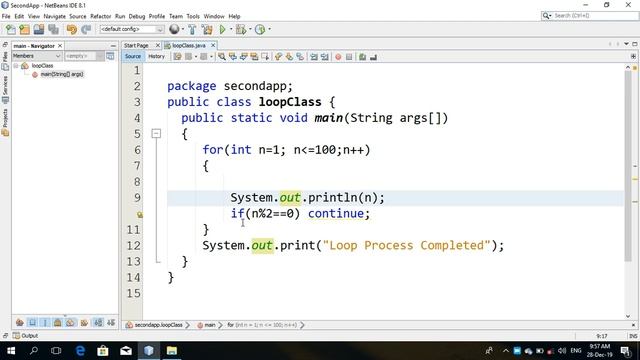The height and width of the screenshot is (360, 640).
Task: Open the Tools menu
Action: click(193, 16)
